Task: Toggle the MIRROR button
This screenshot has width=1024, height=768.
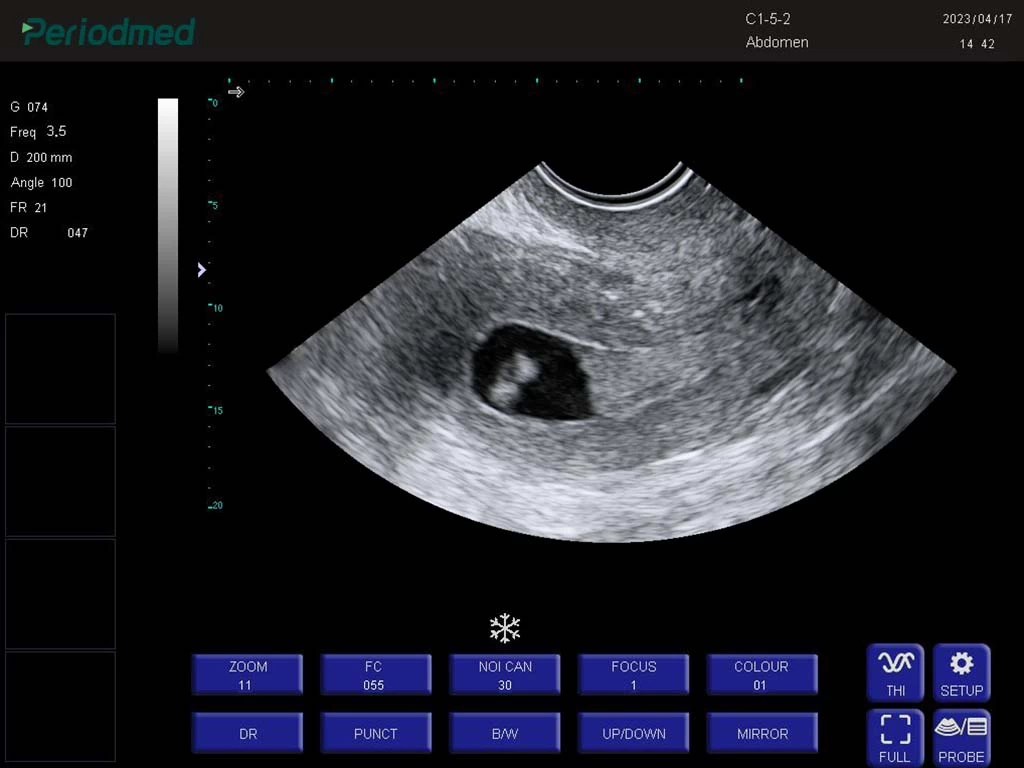Action: pyautogui.click(x=762, y=733)
